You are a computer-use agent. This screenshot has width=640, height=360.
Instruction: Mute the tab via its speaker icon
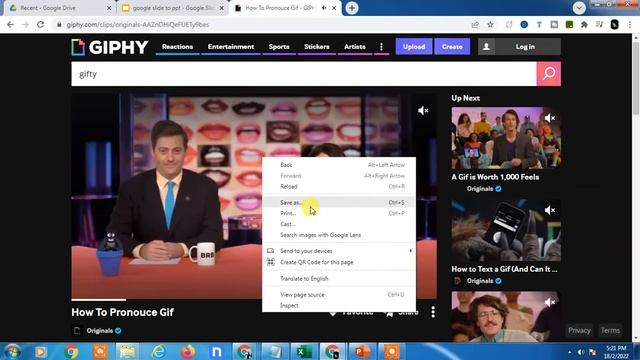[324, 8]
